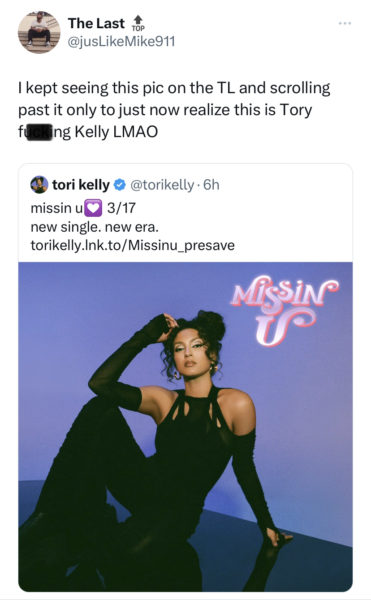Open the torikelly.lnk.to/Missinu_presave link
371x600 pixels.
coord(132,245)
